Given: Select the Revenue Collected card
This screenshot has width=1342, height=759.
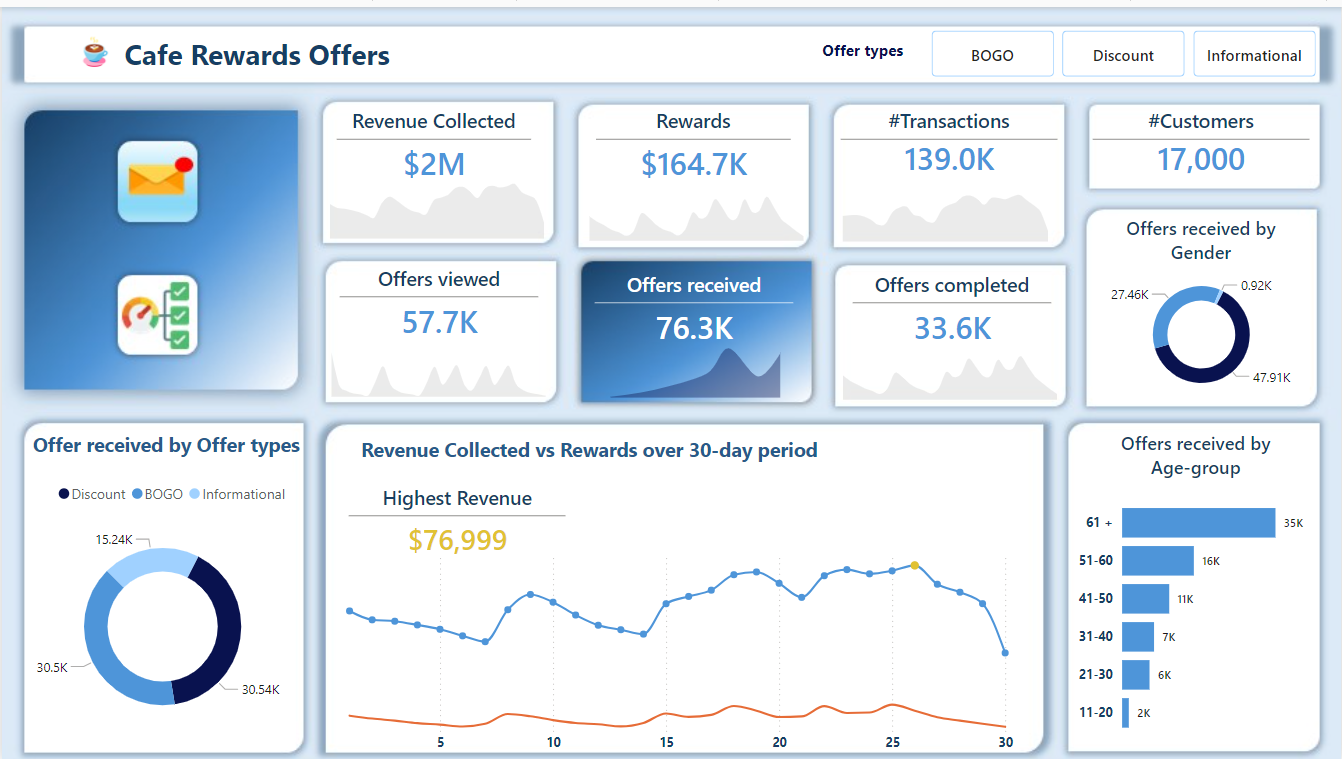Looking at the screenshot, I should (x=437, y=172).
